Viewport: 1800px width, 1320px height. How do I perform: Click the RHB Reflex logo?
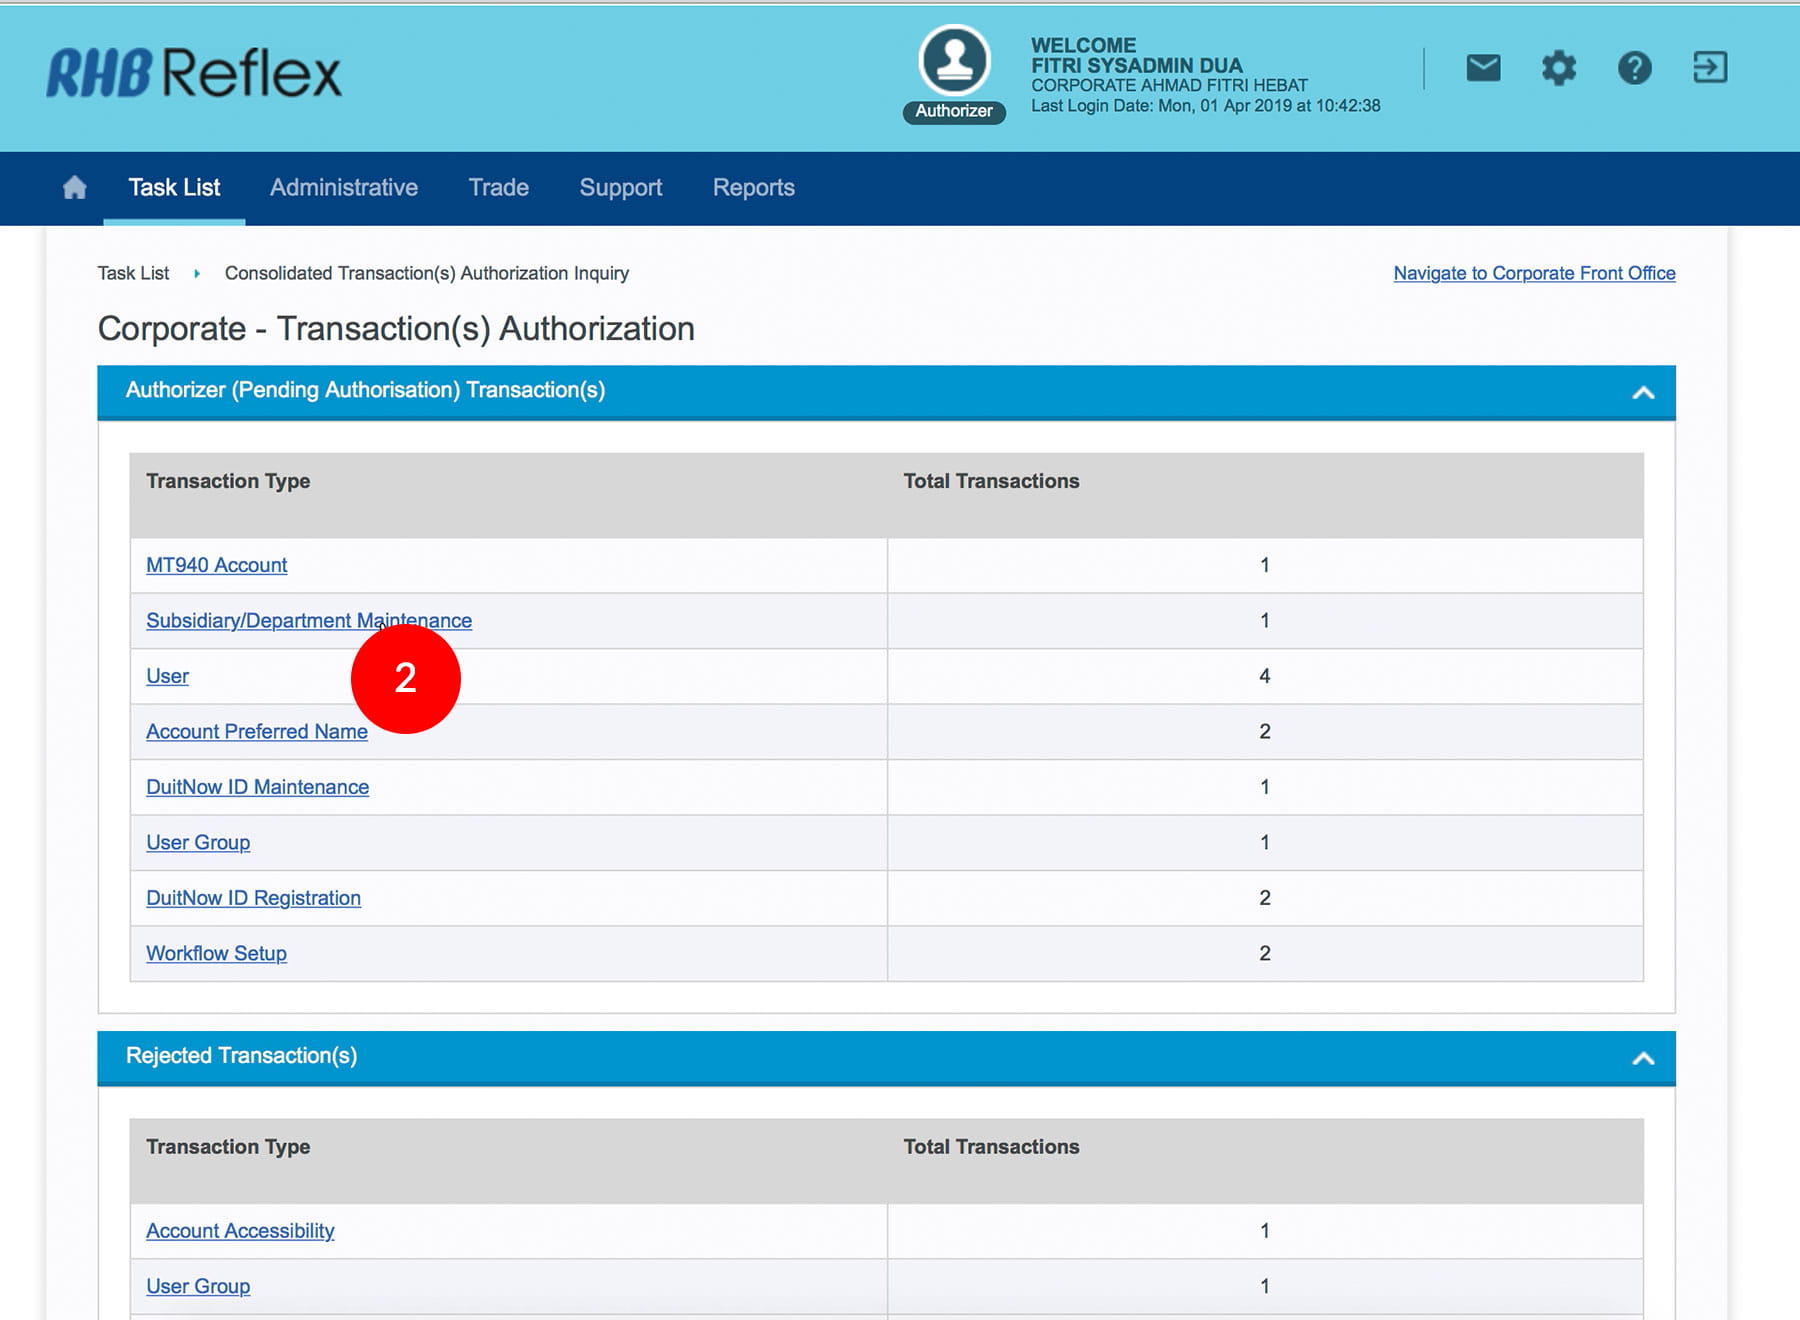pyautogui.click(x=194, y=74)
